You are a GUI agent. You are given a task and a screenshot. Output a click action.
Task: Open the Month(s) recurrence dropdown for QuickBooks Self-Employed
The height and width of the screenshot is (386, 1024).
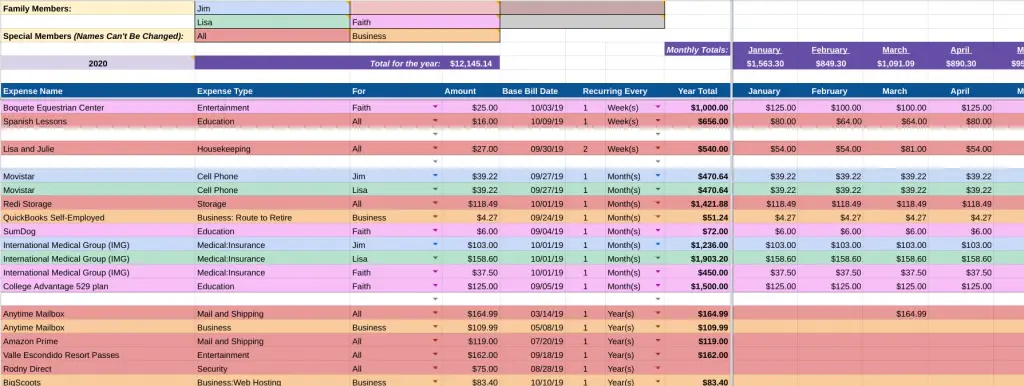coord(658,217)
